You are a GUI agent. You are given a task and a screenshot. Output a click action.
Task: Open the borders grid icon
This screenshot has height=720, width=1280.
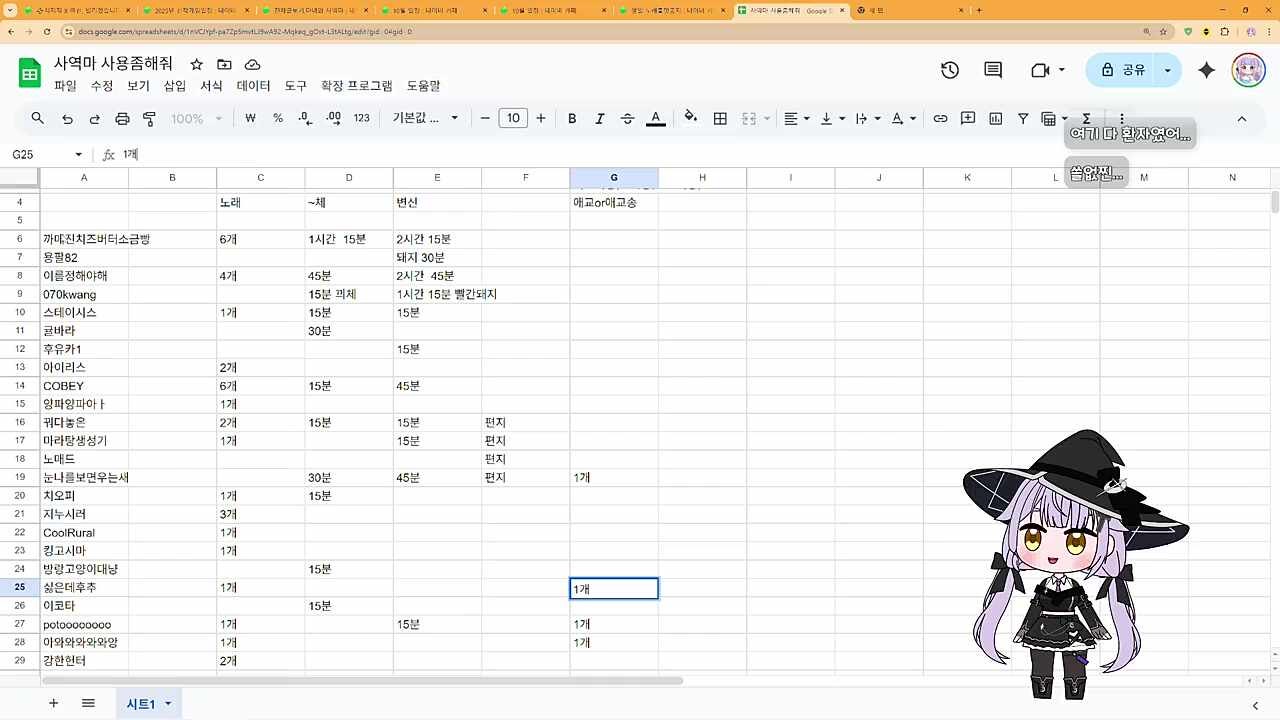(x=720, y=118)
